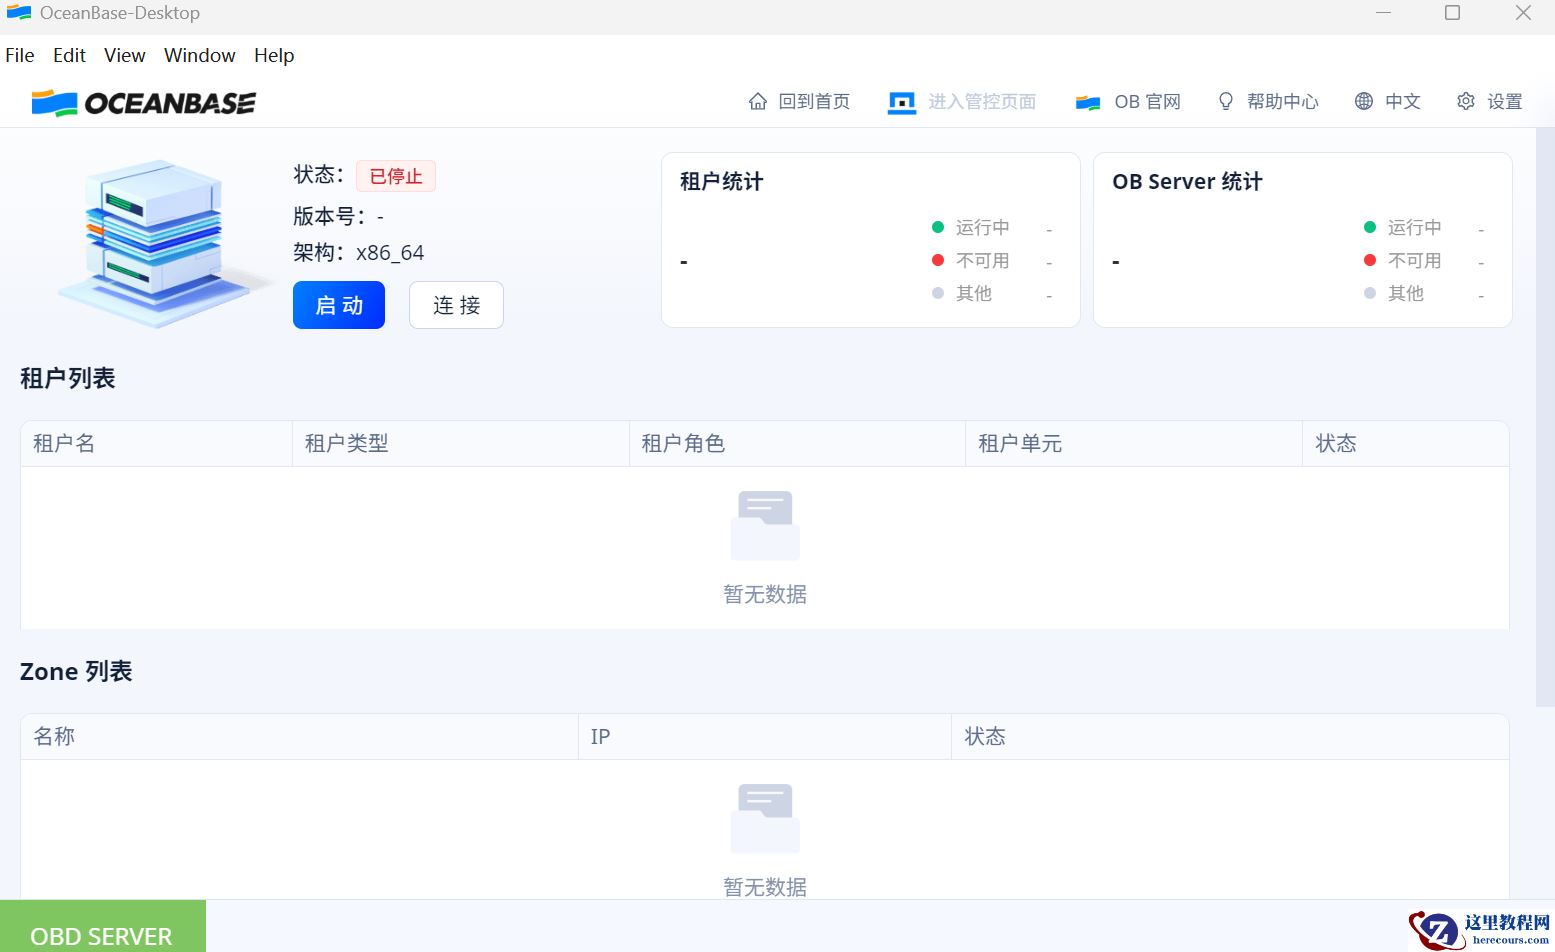
Task: Click the home icon beside 回到首页
Action: click(x=758, y=101)
